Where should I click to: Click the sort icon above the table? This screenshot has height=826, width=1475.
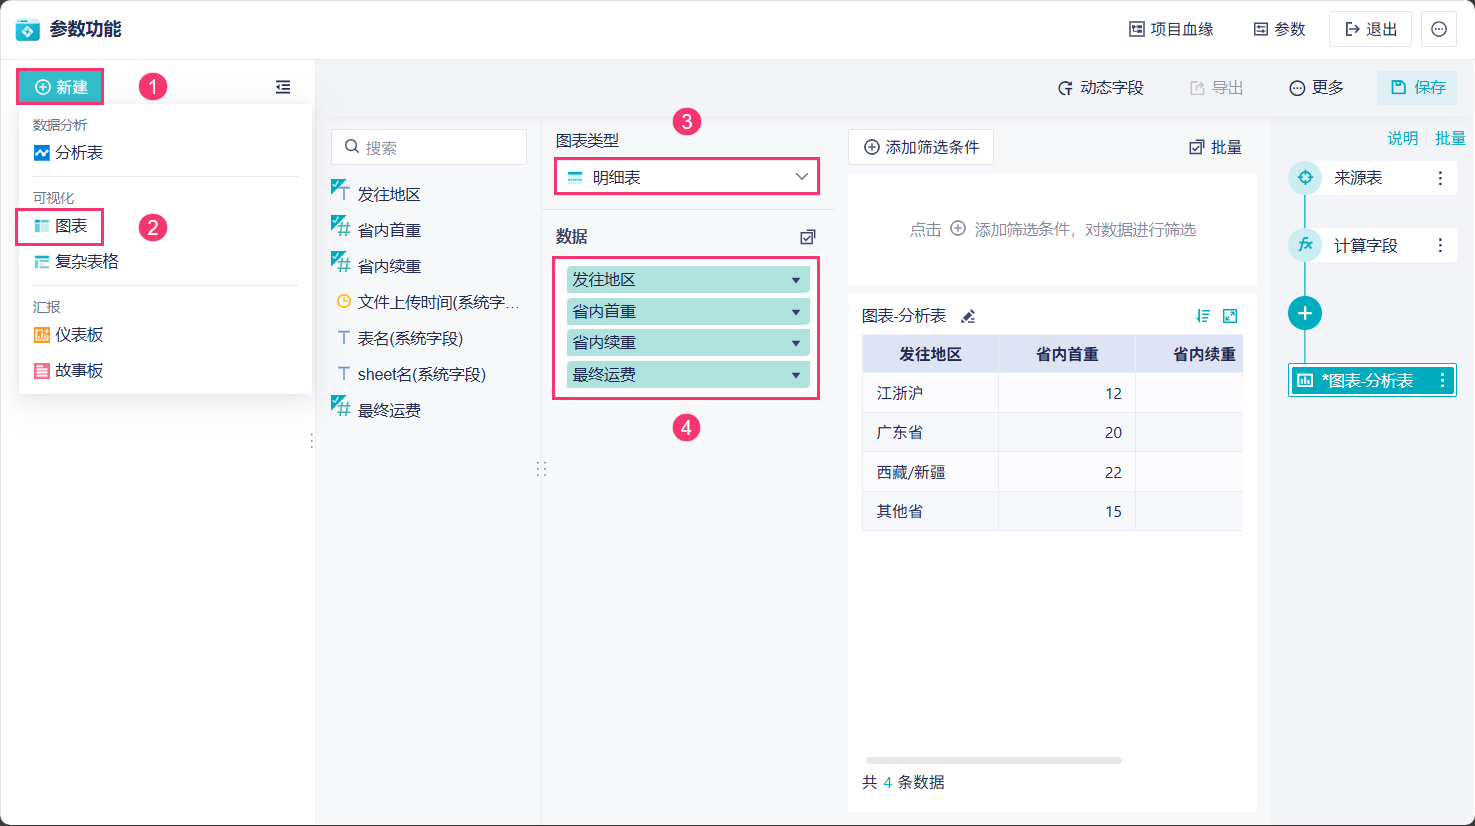click(1203, 316)
